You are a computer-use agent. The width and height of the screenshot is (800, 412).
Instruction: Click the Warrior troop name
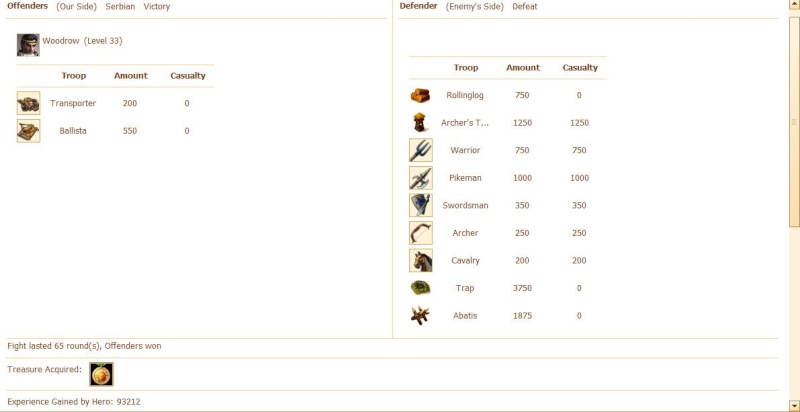click(465, 150)
